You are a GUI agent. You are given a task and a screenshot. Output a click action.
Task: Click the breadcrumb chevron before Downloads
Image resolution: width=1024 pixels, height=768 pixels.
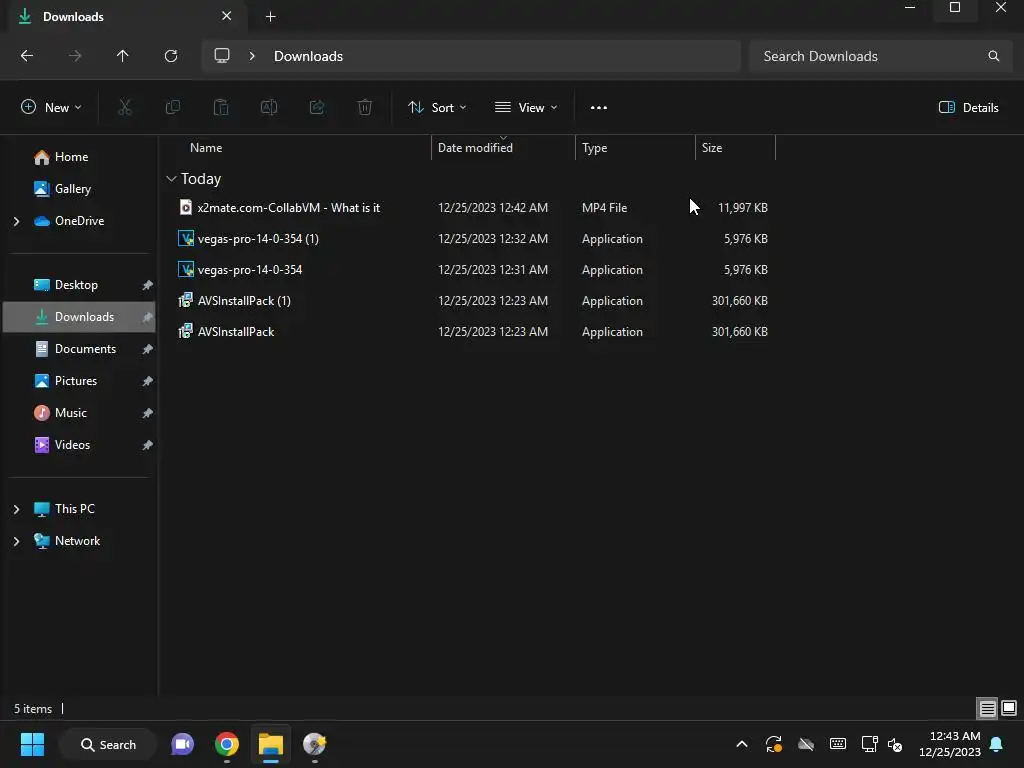252,56
